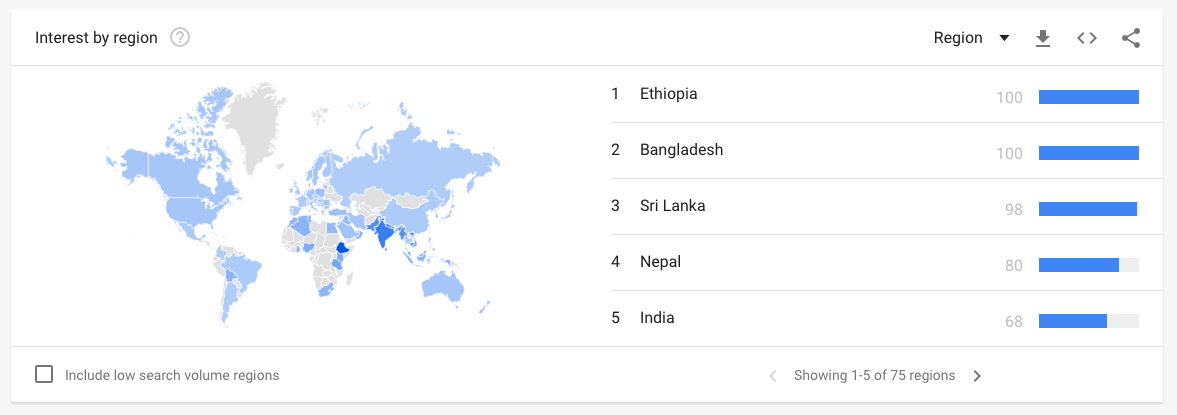Share the Interest by region chart
Image resolution: width=1177 pixels, height=415 pixels.
[1131, 38]
